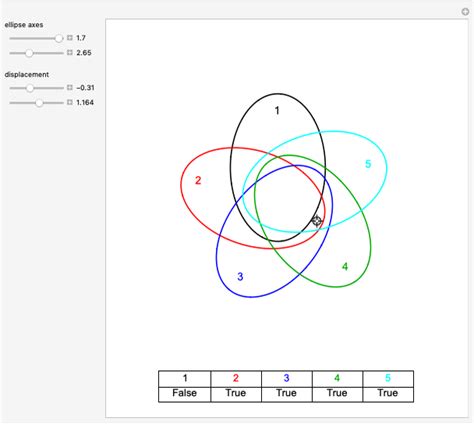Click the cyan ellipse label 5
This screenshot has height=425, width=474.
(x=368, y=164)
